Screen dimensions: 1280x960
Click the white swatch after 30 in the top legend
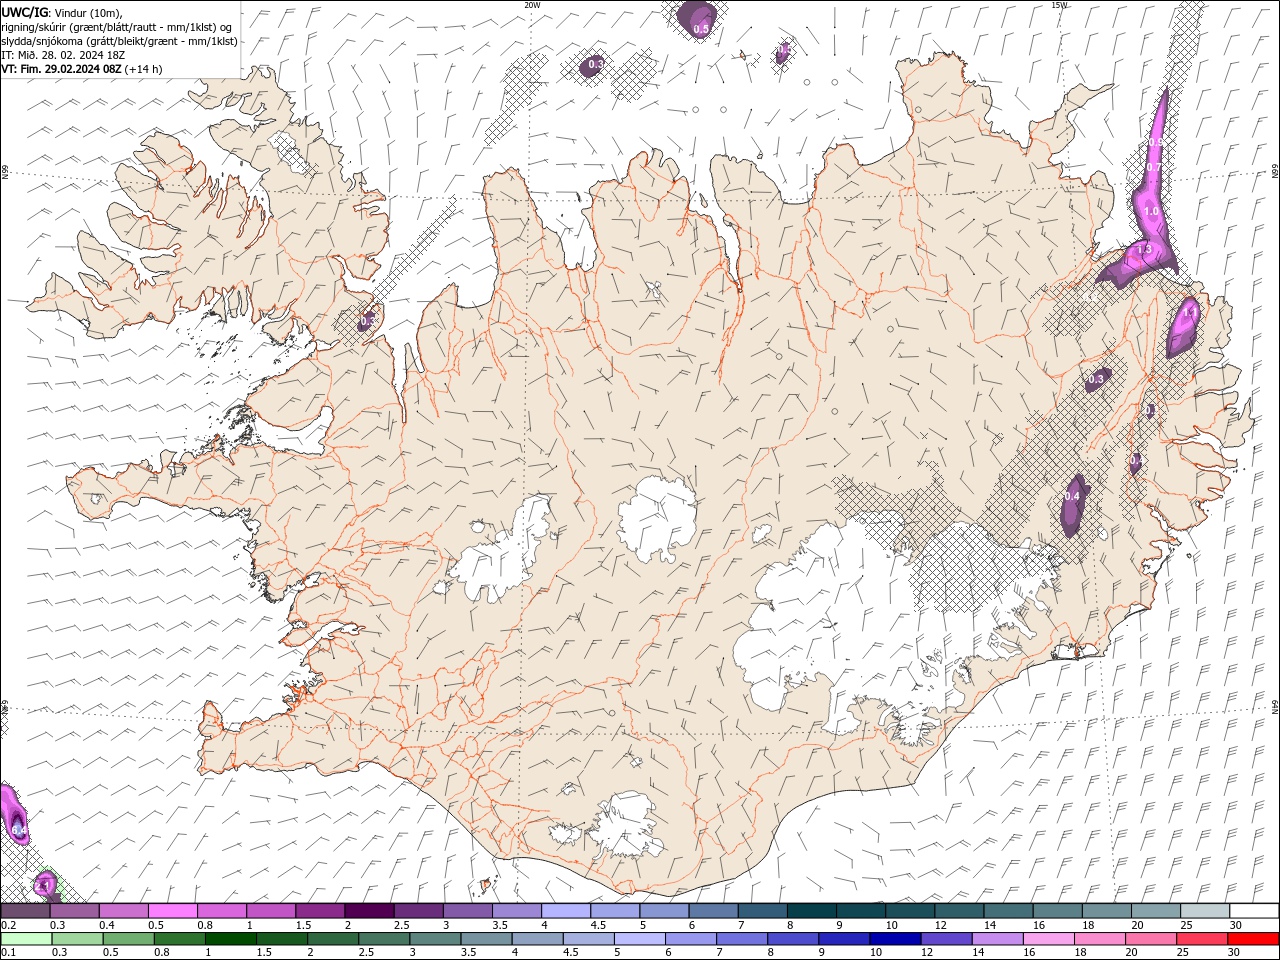tap(1254, 910)
